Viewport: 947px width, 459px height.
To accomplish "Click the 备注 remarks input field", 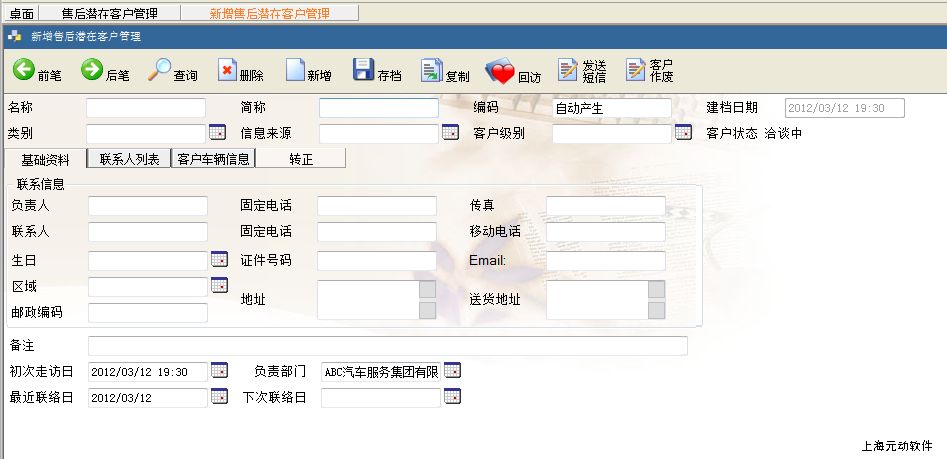I will coord(388,346).
